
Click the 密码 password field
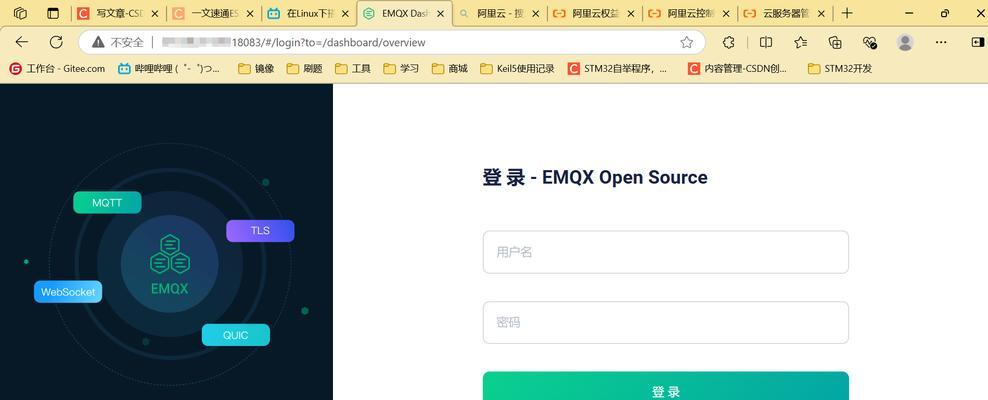[665, 323]
